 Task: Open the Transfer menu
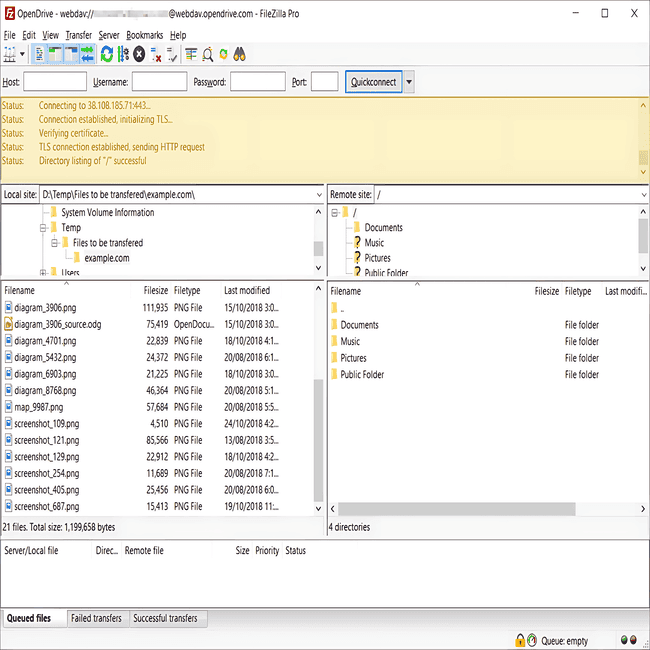pos(78,35)
